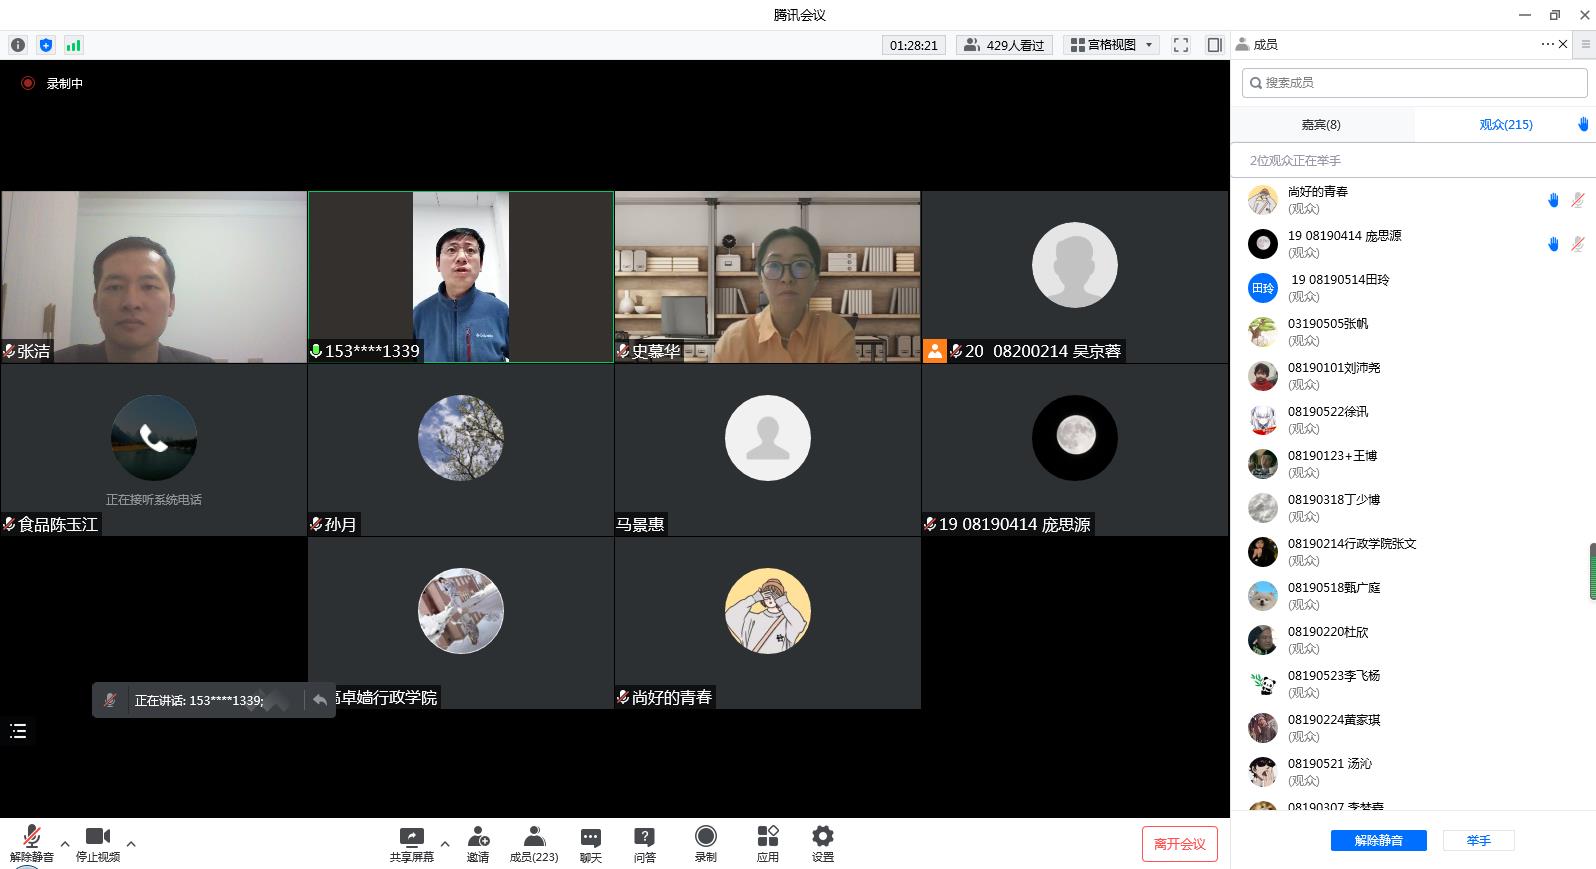Check the green network signal icon
Viewport: 1596px width, 869px height.
73,45
